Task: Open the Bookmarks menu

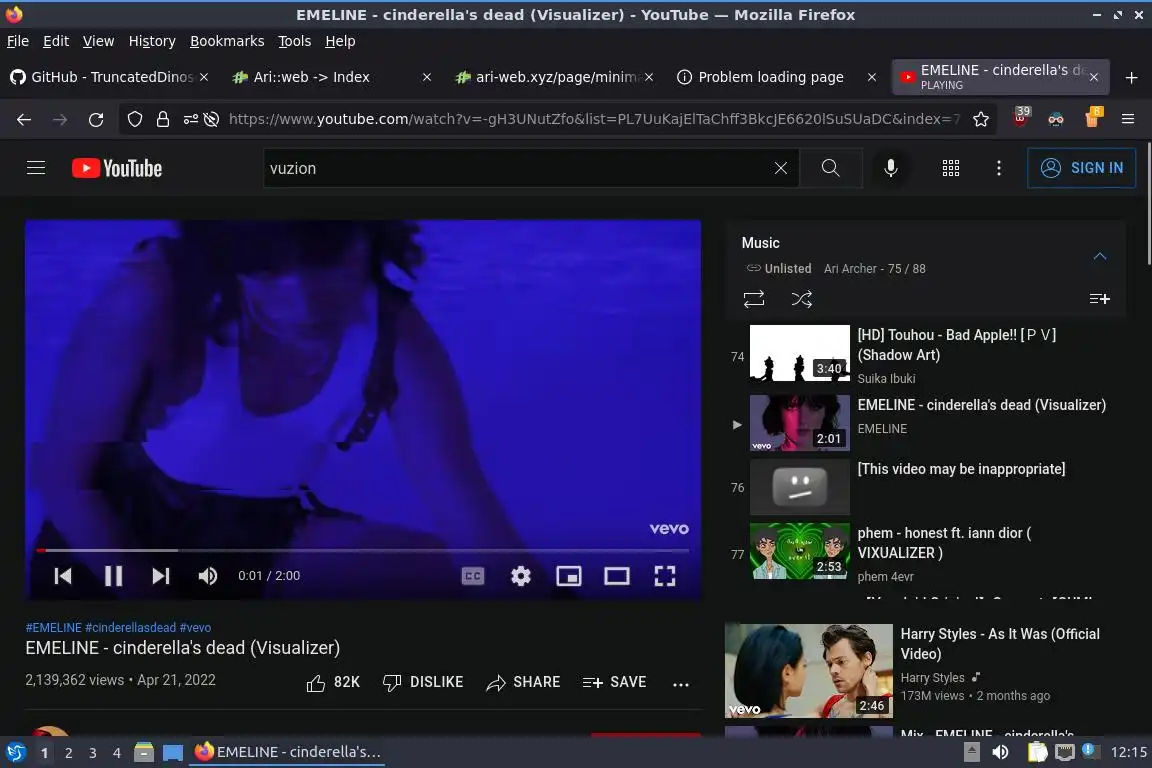Action: pos(227,41)
